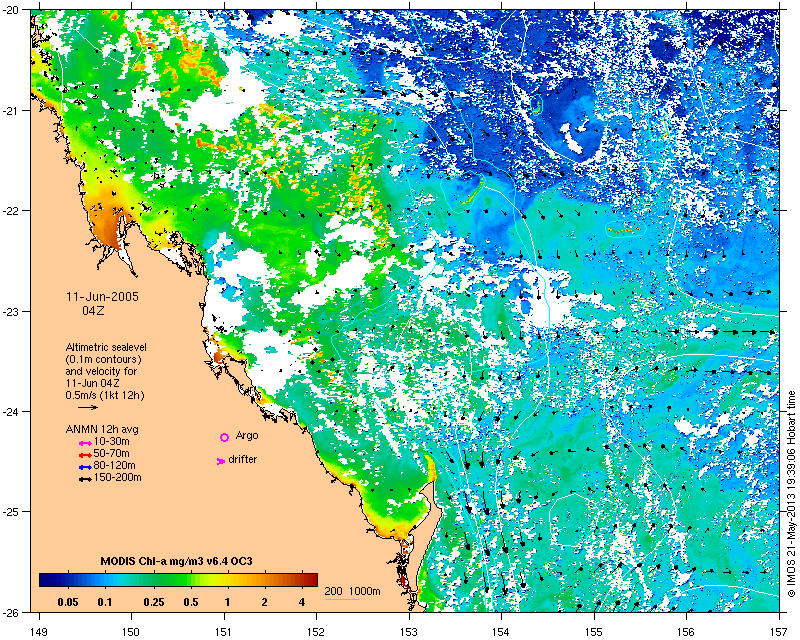Click the 50-70m depth label
This screenshot has width=800, height=640.
pyautogui.click(x=112, y=453)
